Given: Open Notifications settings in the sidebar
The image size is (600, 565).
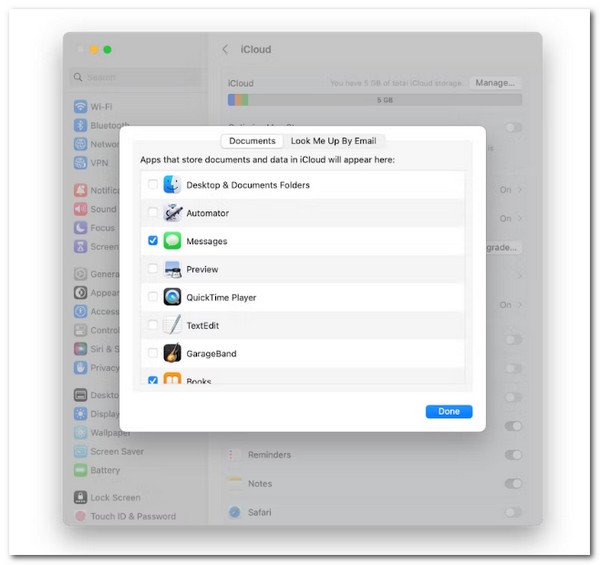Looking at the screenshot, I should coord(96,190).
